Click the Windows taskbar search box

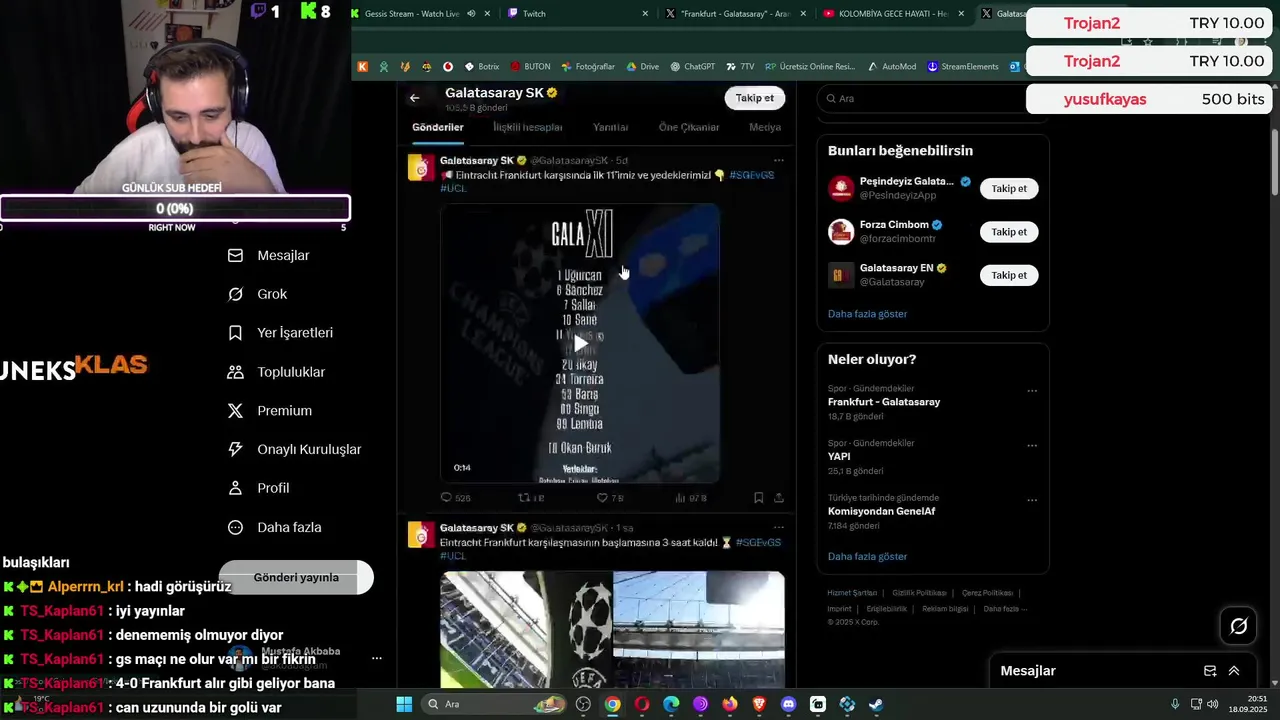click(494, 704)
